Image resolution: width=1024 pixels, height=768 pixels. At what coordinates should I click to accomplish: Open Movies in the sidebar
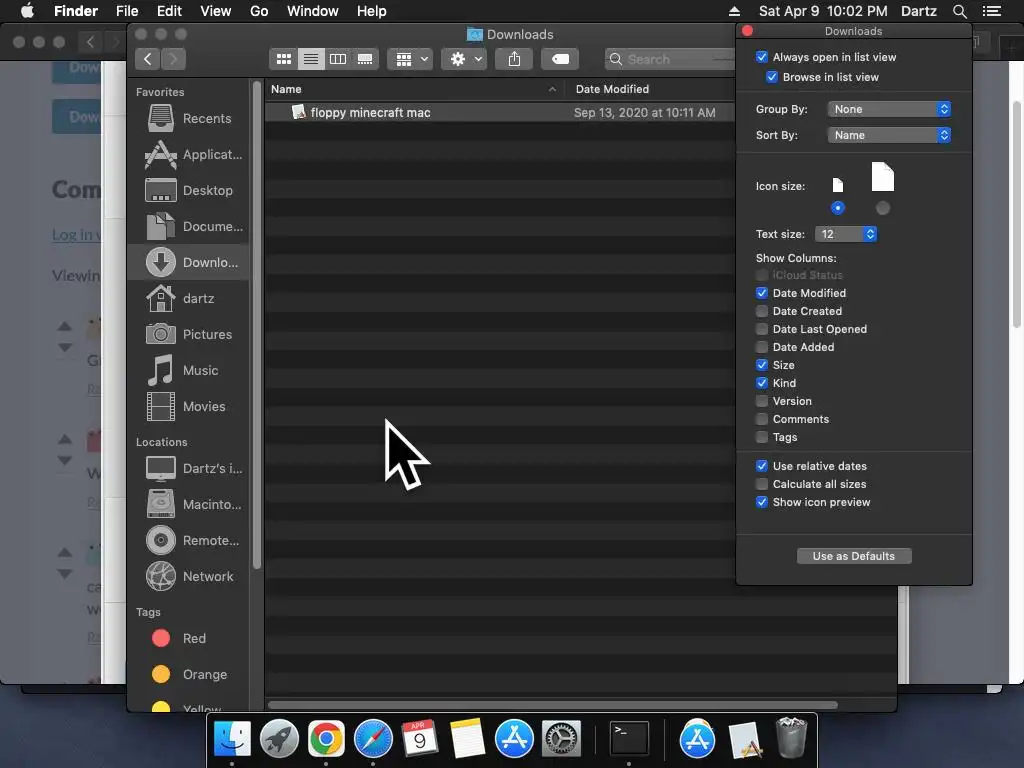click(x=189, y=406)
